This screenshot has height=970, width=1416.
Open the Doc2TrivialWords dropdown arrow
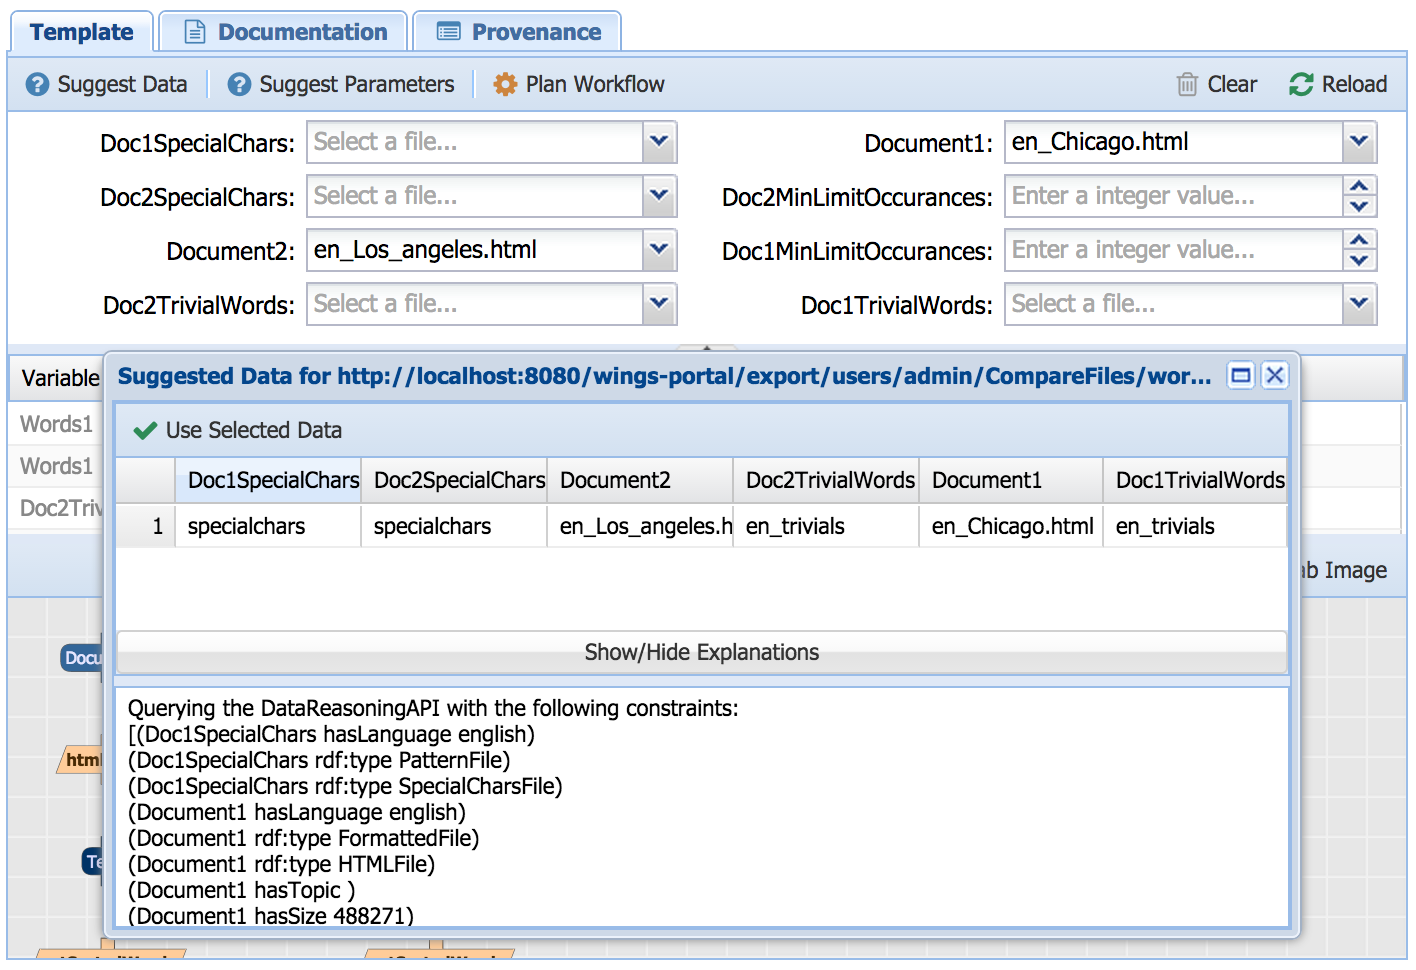(x=659, y=304)
